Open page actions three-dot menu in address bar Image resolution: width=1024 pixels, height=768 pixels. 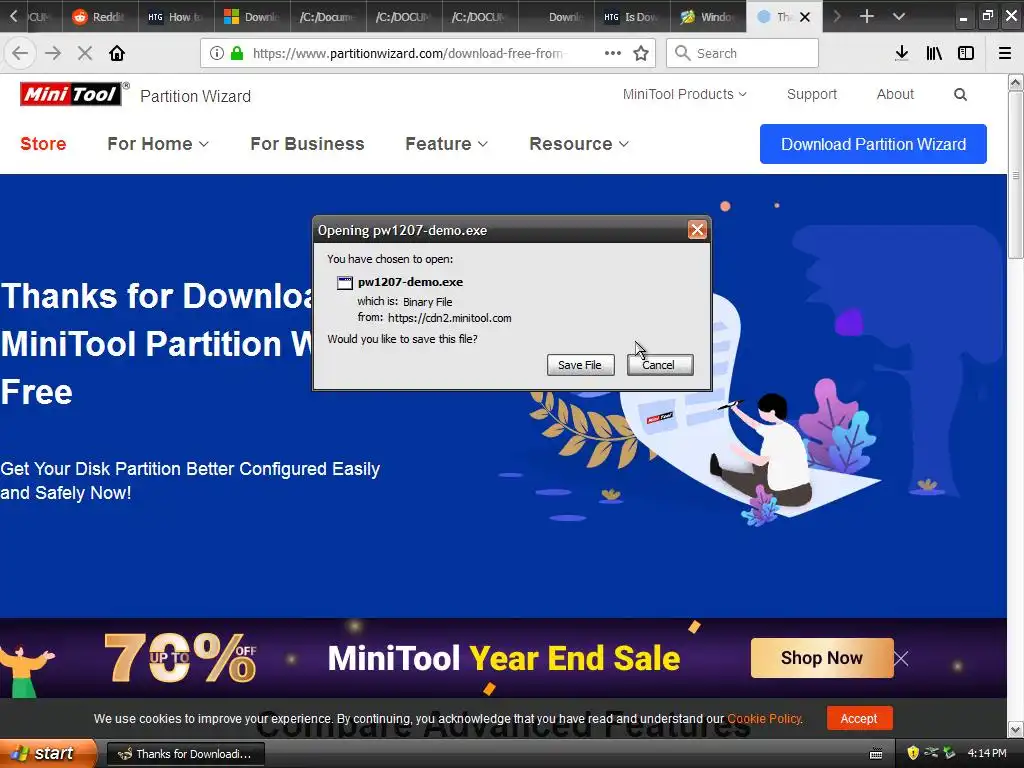(613, 53)
